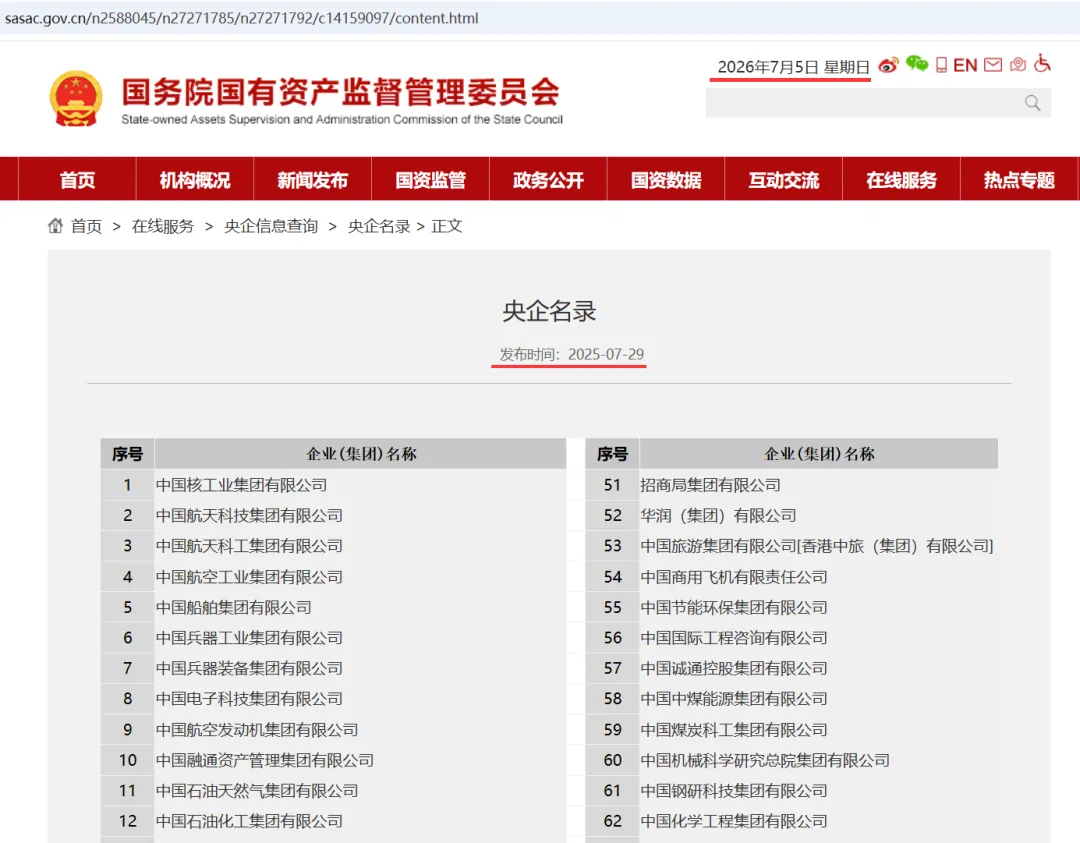Open 政务公开 navigation menu

click(x=548, y=180)
